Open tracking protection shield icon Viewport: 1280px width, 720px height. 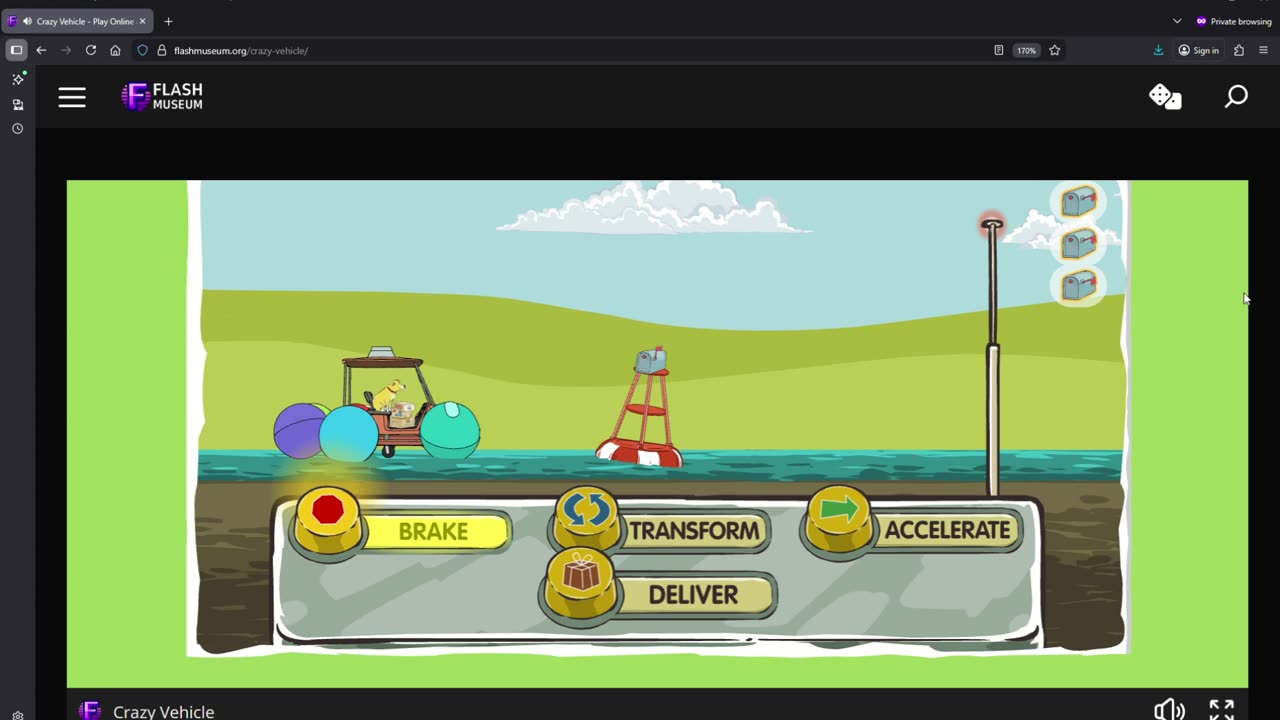pyautogui.click(x=143, y=50)
